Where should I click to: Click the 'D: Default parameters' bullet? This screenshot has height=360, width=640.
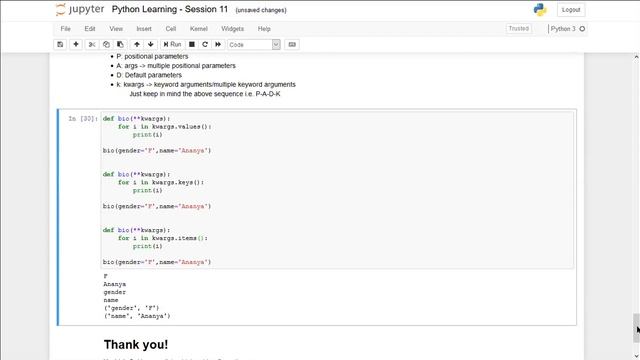pyautogui.click(x=149, y=75)
